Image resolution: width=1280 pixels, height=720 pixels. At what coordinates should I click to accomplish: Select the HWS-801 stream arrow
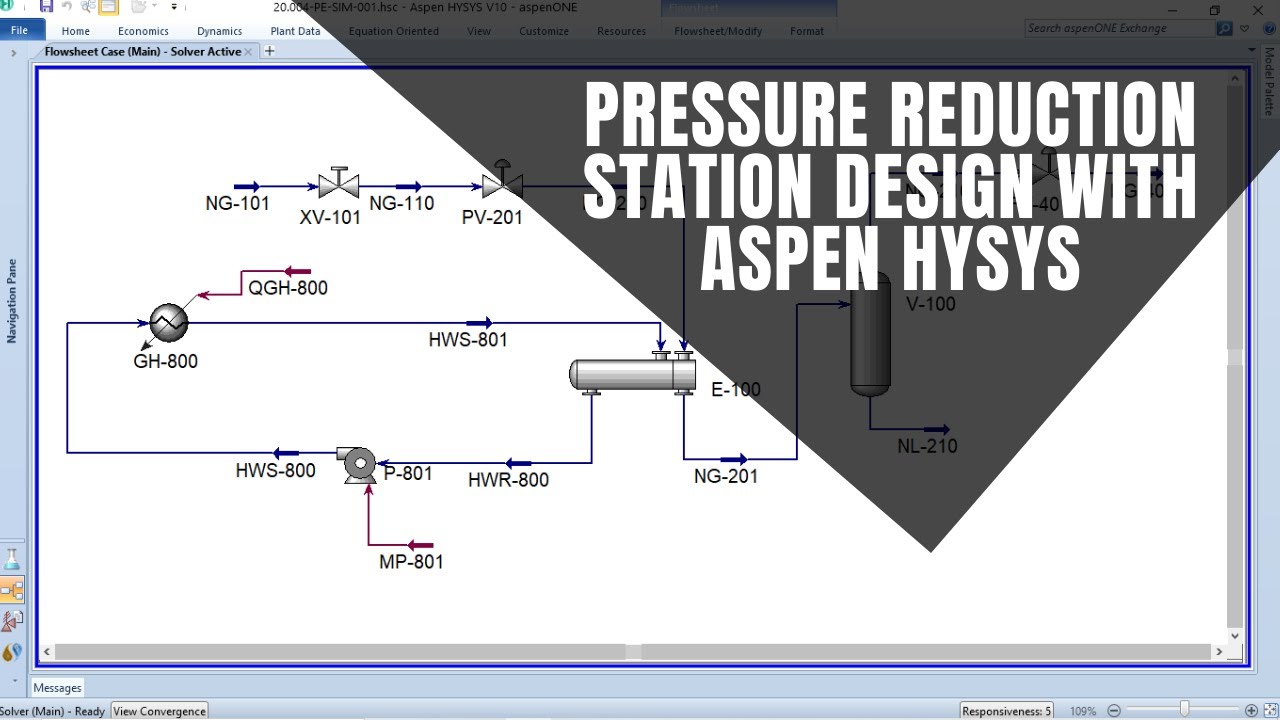479,323
